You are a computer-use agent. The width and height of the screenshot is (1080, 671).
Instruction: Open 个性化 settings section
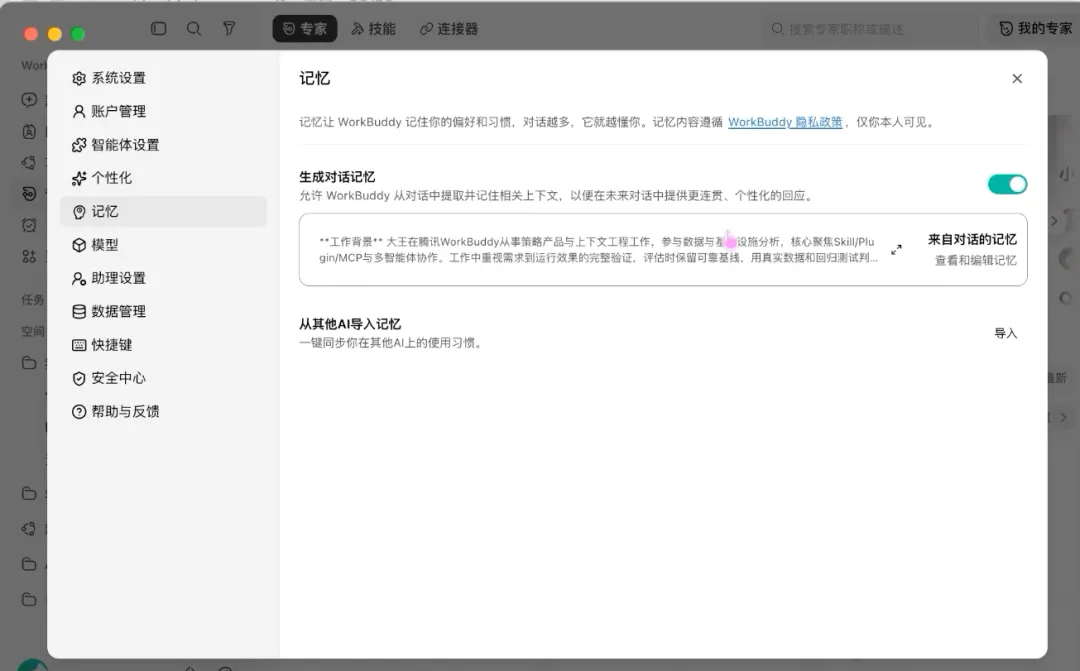coord(163,178)
